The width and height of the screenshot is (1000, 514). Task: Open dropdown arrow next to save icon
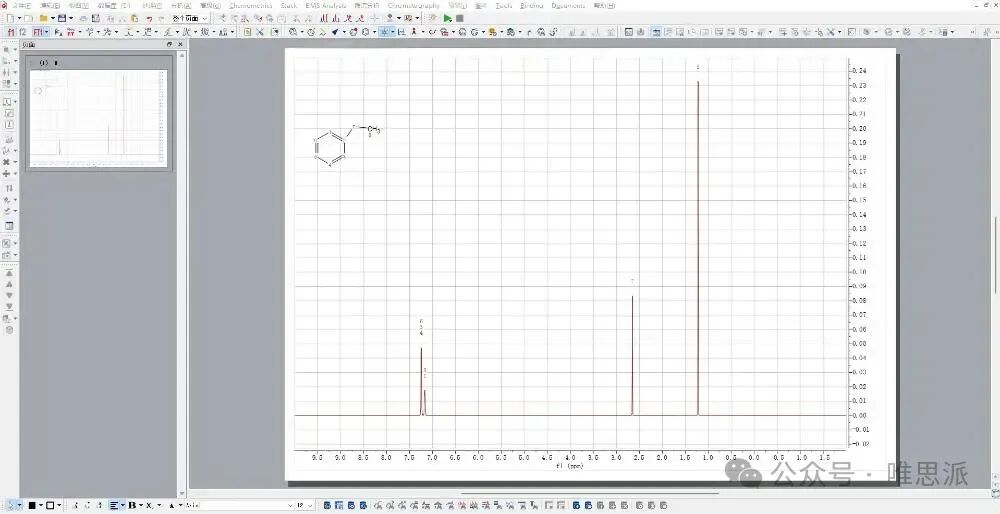(x=70, y=18)
